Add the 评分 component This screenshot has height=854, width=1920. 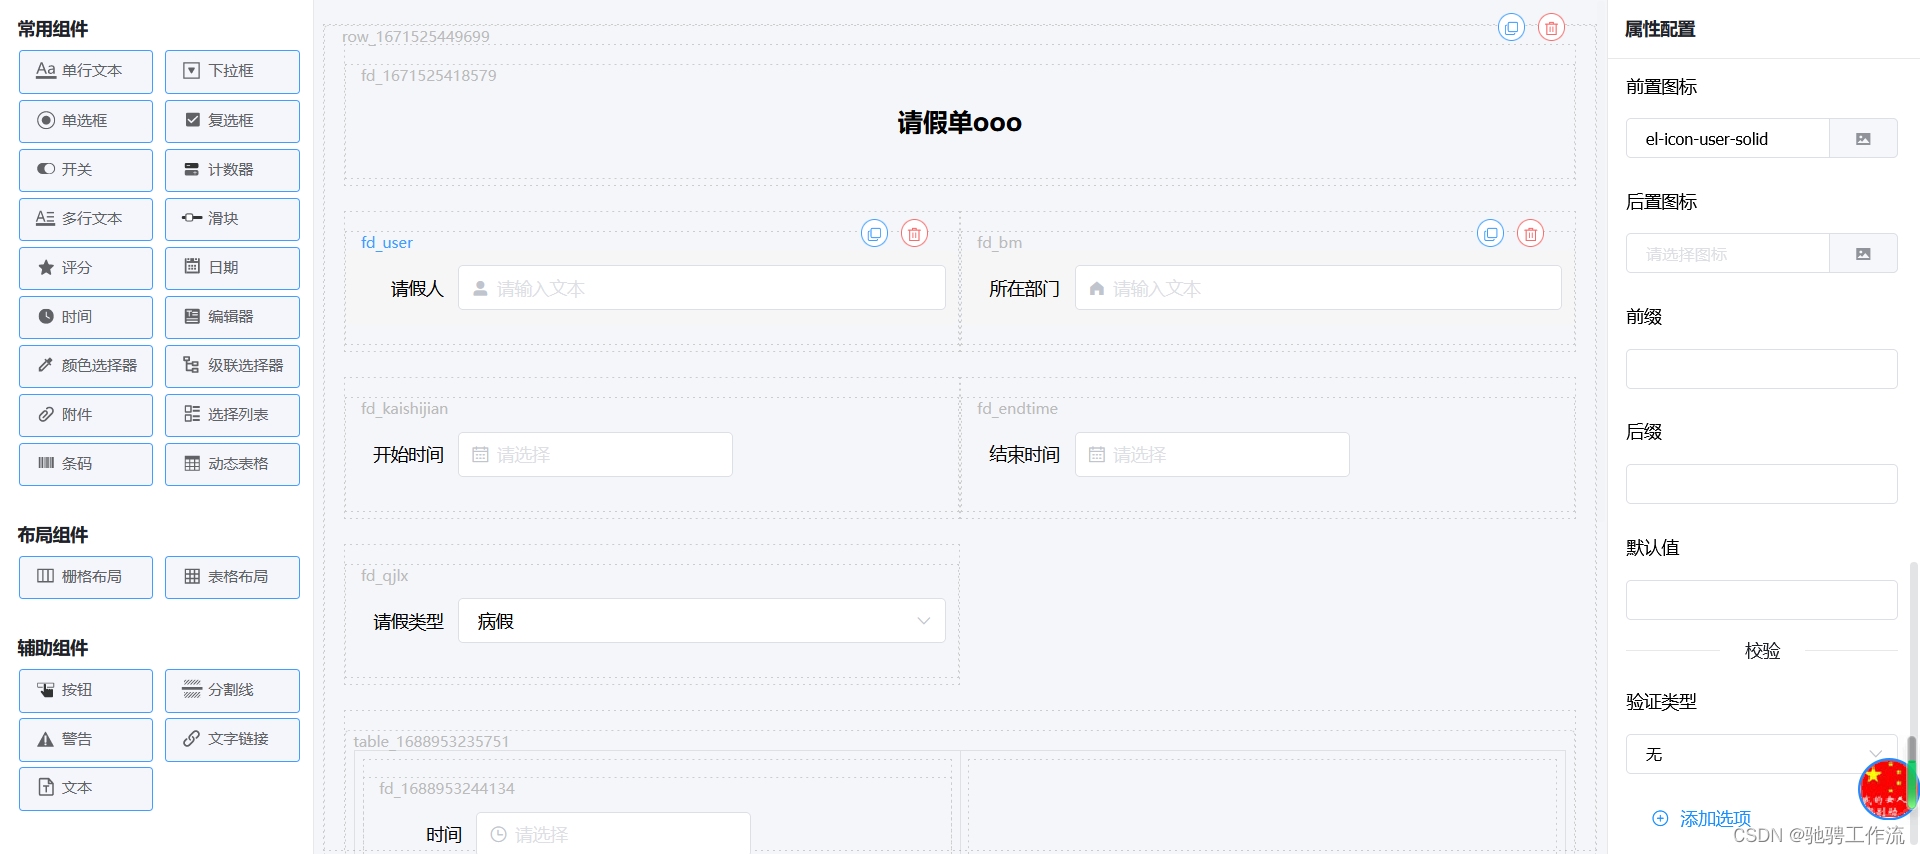(86, 268)
